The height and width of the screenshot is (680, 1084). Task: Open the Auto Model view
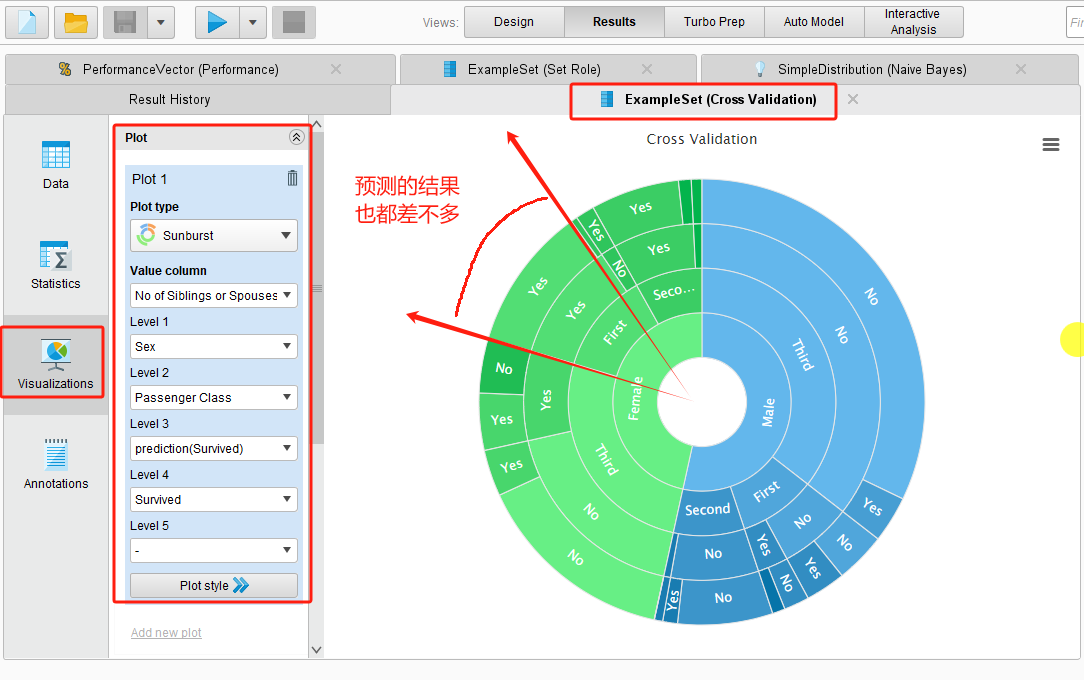(x=814, y=21)
